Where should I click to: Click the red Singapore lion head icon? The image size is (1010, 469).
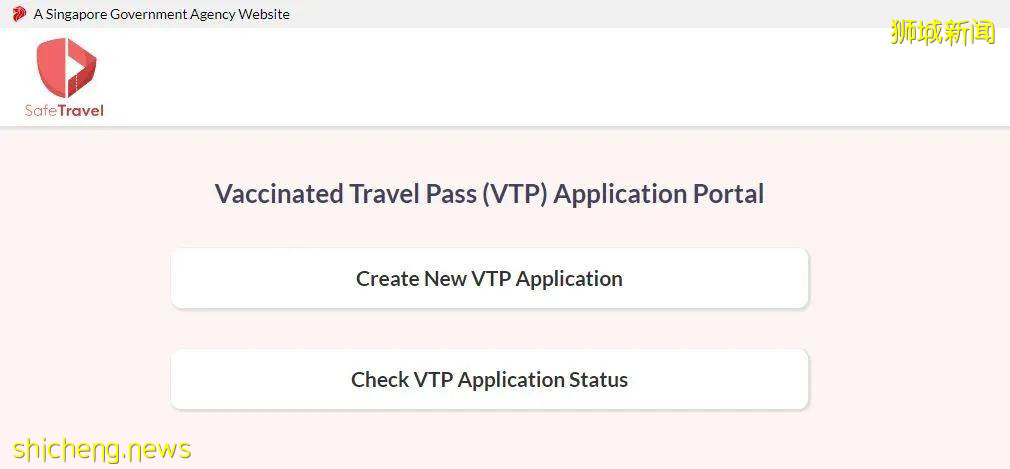19,14
